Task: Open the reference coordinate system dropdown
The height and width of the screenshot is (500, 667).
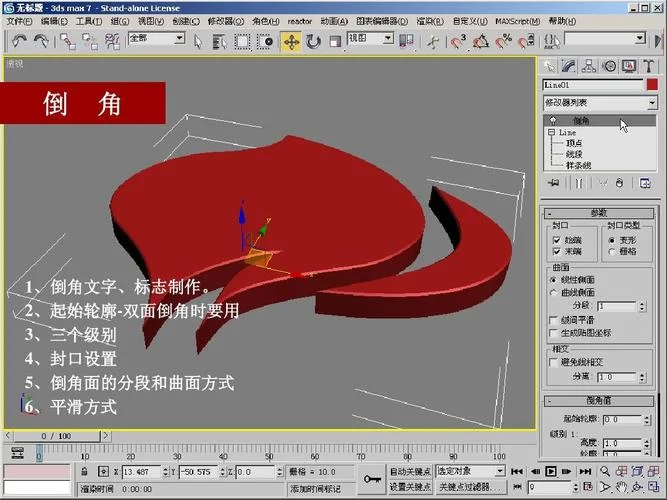Action: coord(370,38)
